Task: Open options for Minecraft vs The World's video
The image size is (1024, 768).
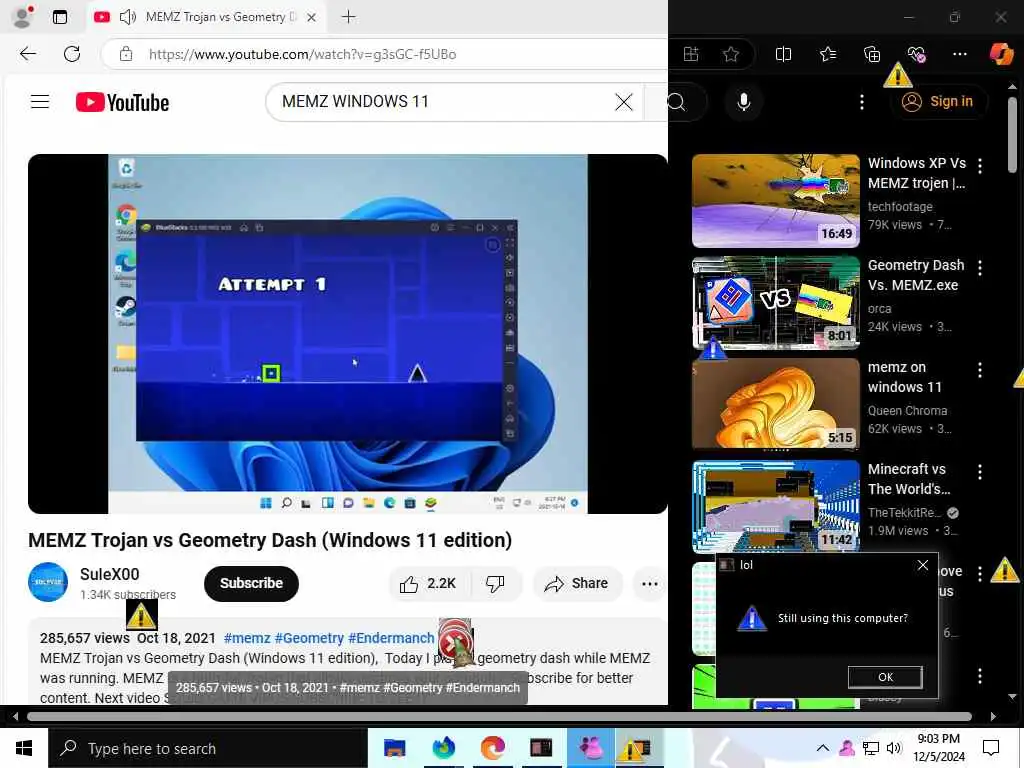Action: click(980, 472)
